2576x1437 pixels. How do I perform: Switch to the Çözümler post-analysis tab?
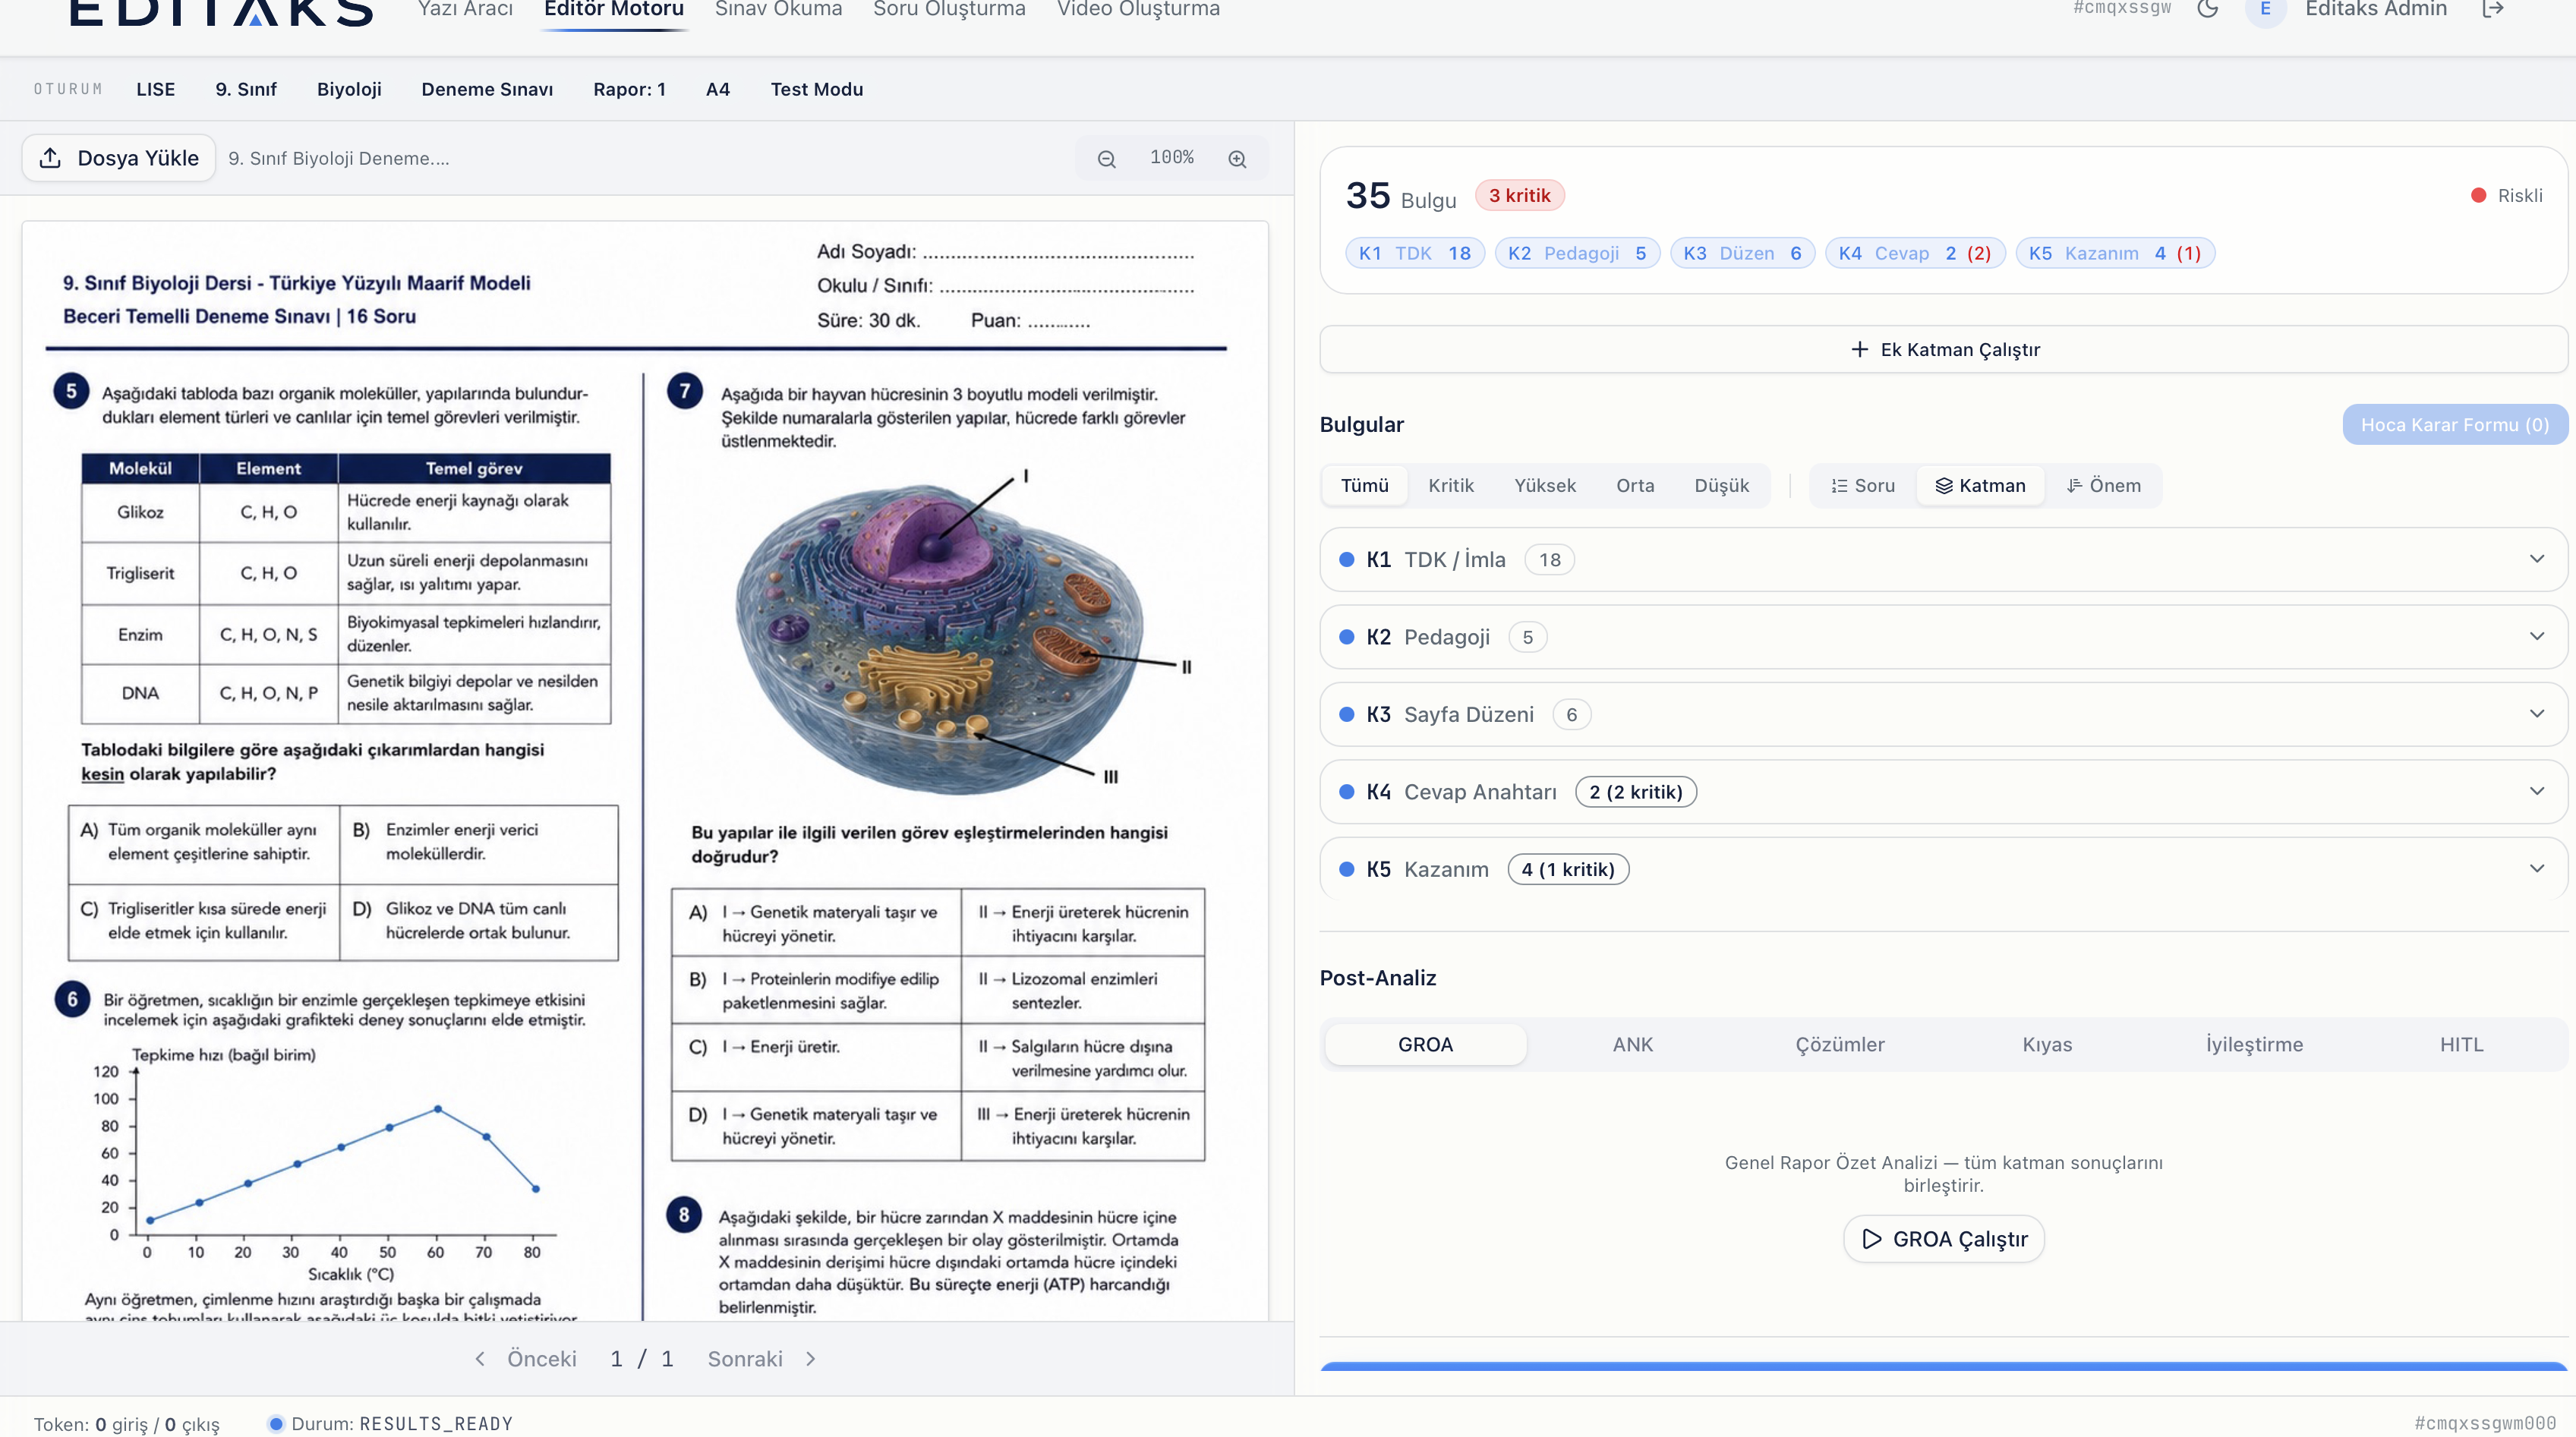[1839, 1044]
